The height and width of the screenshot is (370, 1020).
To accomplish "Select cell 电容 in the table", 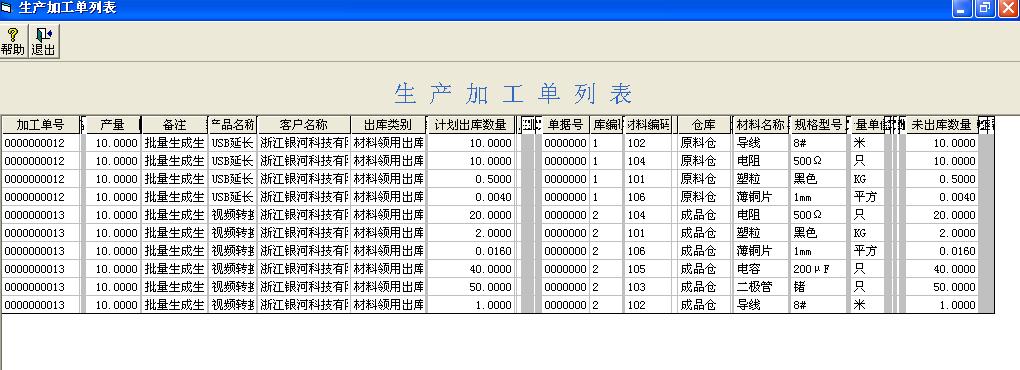I will pos(760,269).
